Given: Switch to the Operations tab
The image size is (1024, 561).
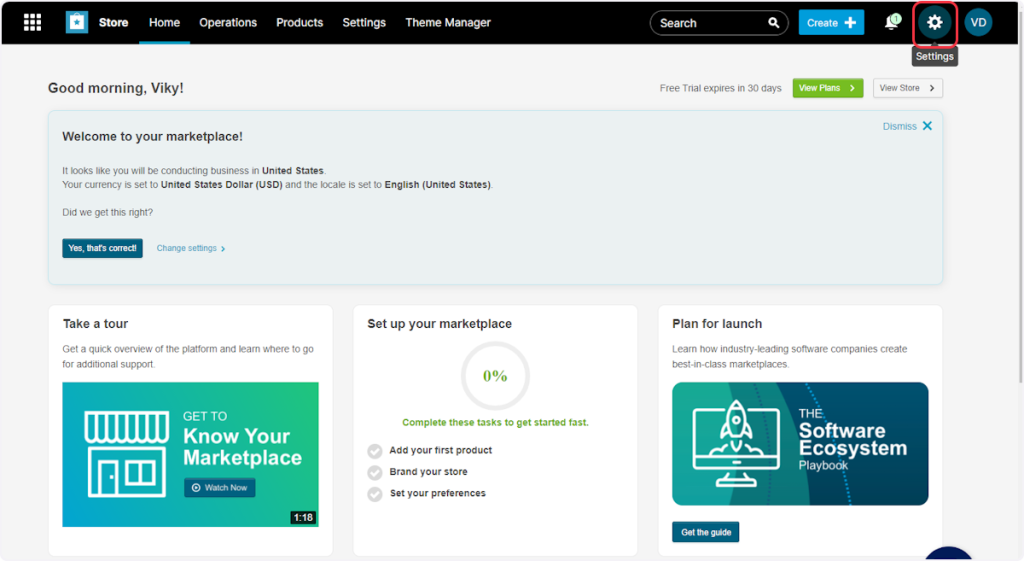Looking at the screenshot, I should click(x=228, y=22).
